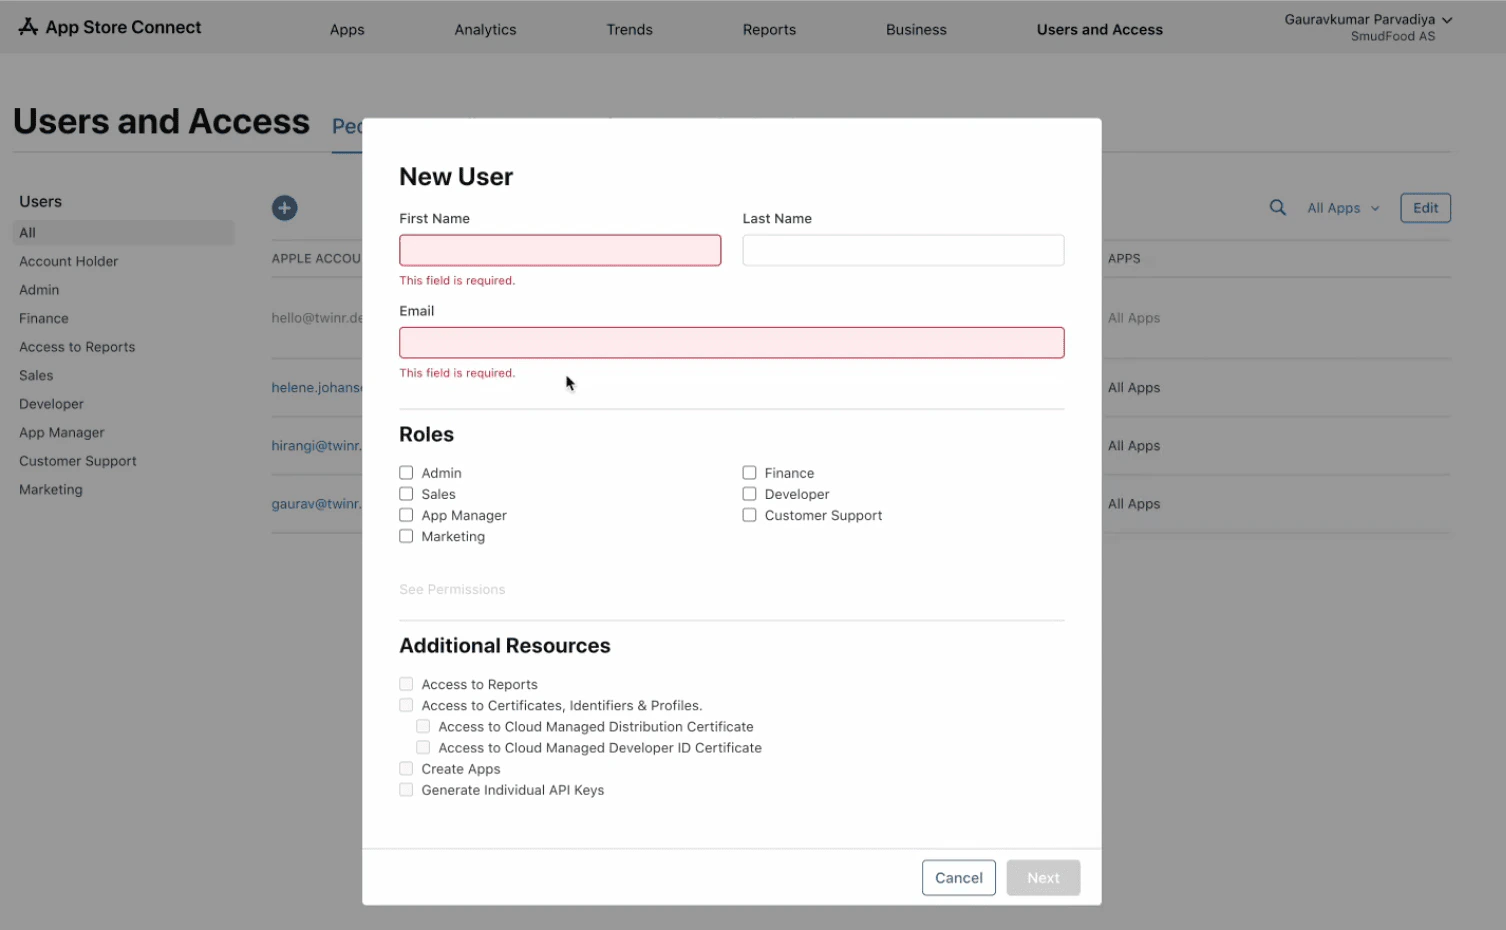Select Sales in sidebar list

coord(36,376)
